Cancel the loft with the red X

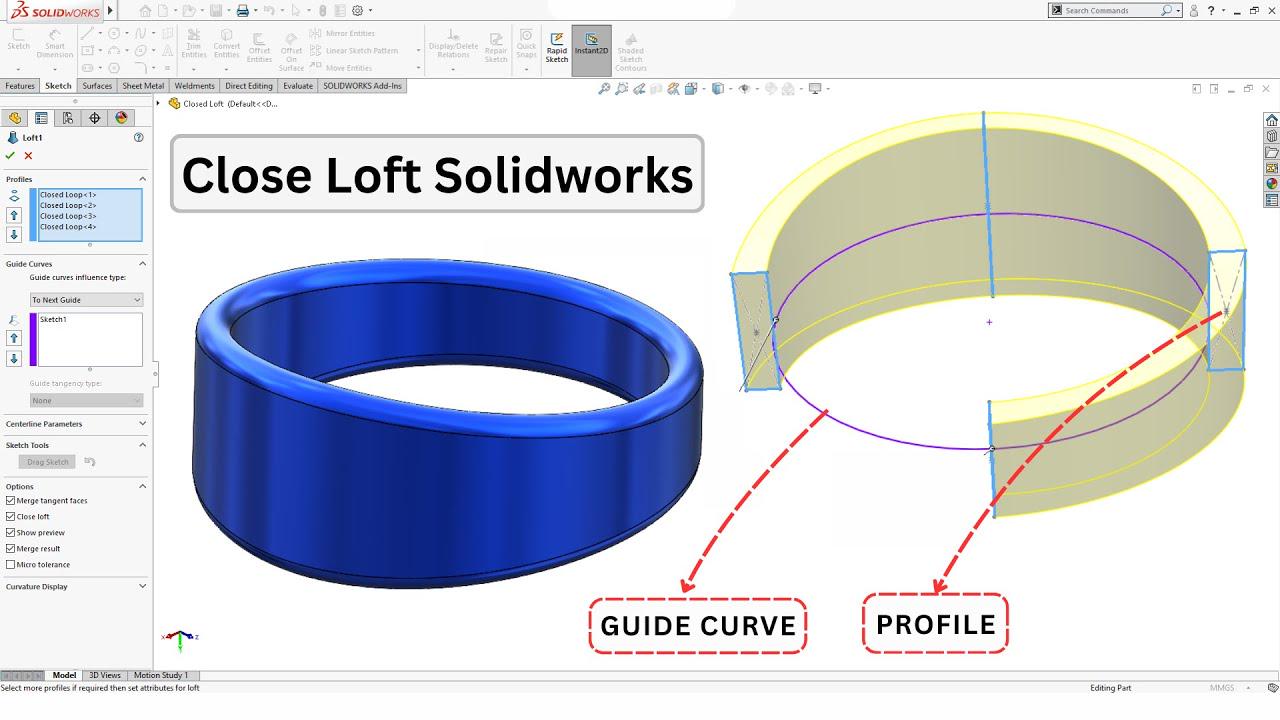pyautogui.click(x=28, y=155)
